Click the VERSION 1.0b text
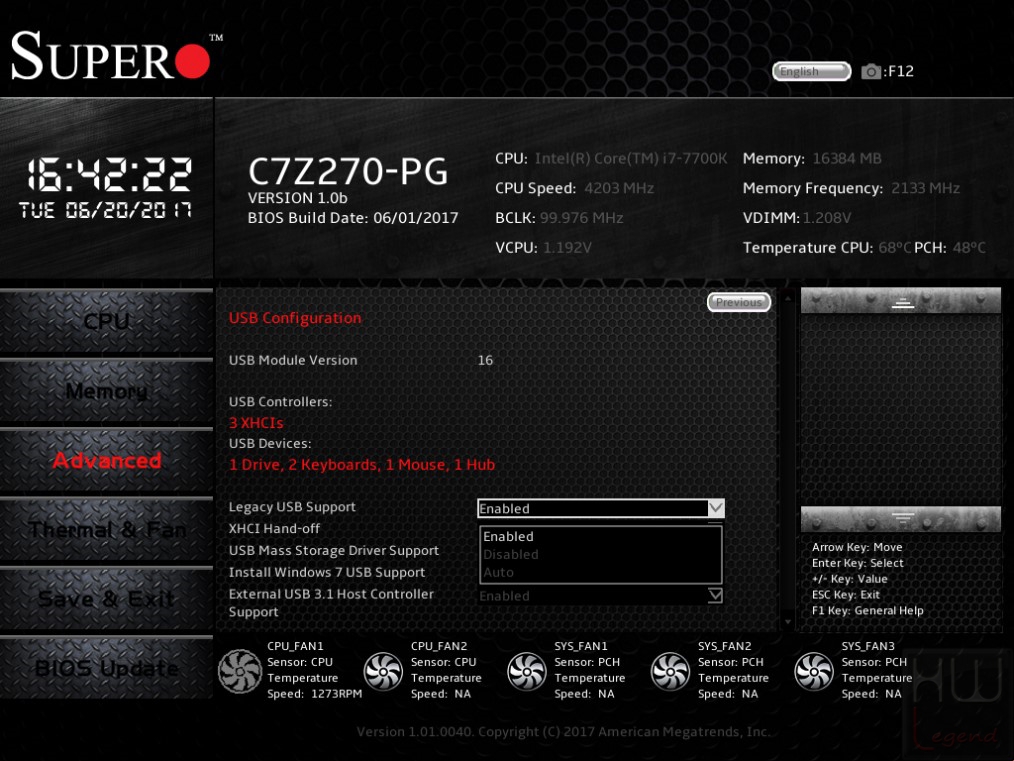This screenshot has height=761, width=1014. (x=297, y=198)
